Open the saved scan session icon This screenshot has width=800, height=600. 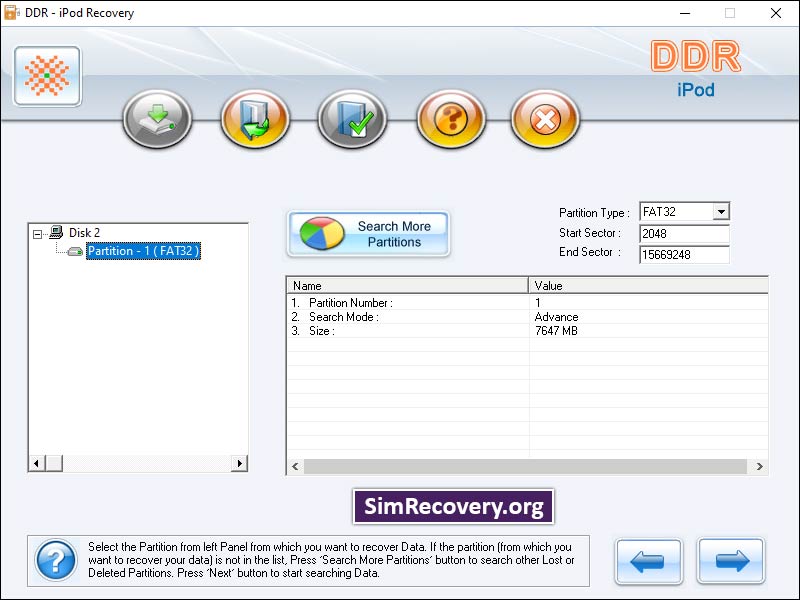(350, 119)
